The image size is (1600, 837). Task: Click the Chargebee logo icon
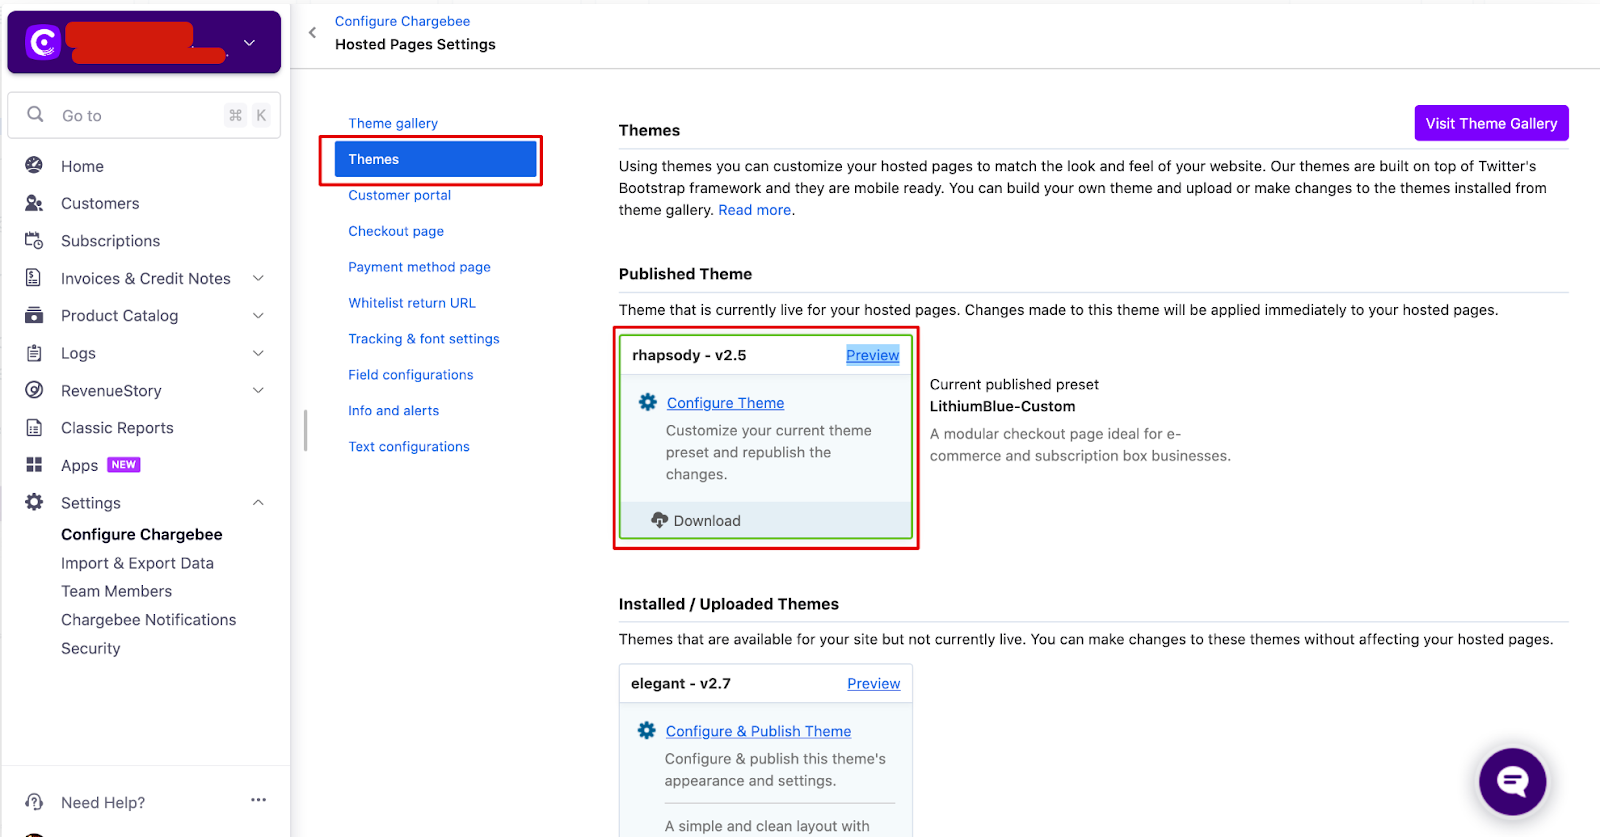coord(43,42)
